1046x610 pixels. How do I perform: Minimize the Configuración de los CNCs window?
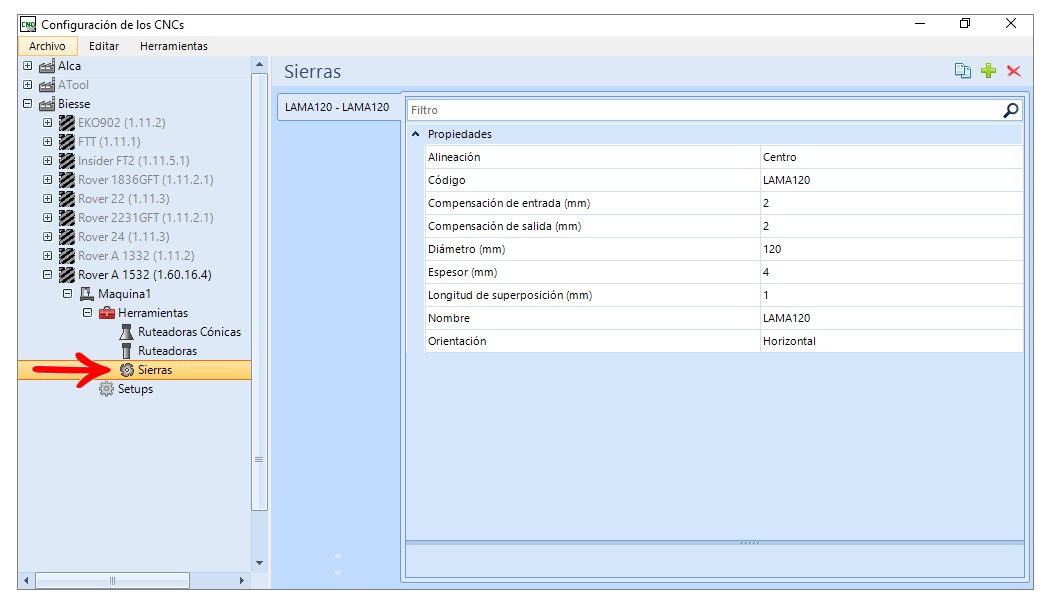tap(920, 23)
